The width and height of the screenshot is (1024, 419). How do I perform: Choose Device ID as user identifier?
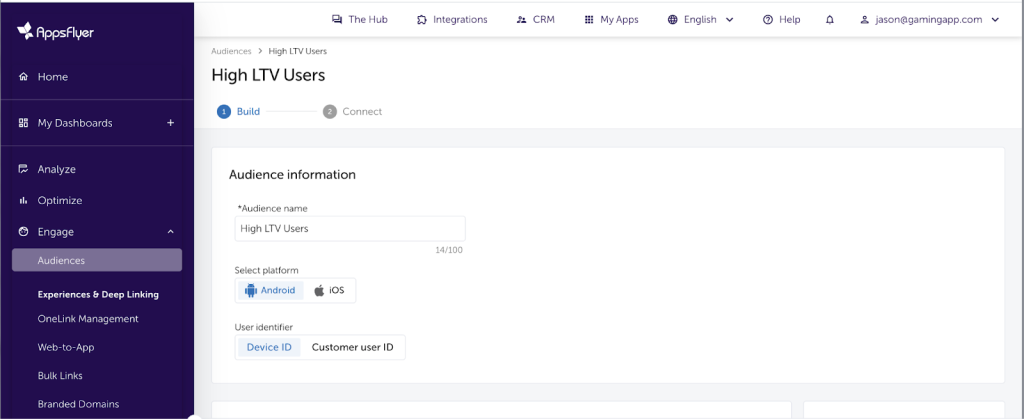tap(268, 347)
